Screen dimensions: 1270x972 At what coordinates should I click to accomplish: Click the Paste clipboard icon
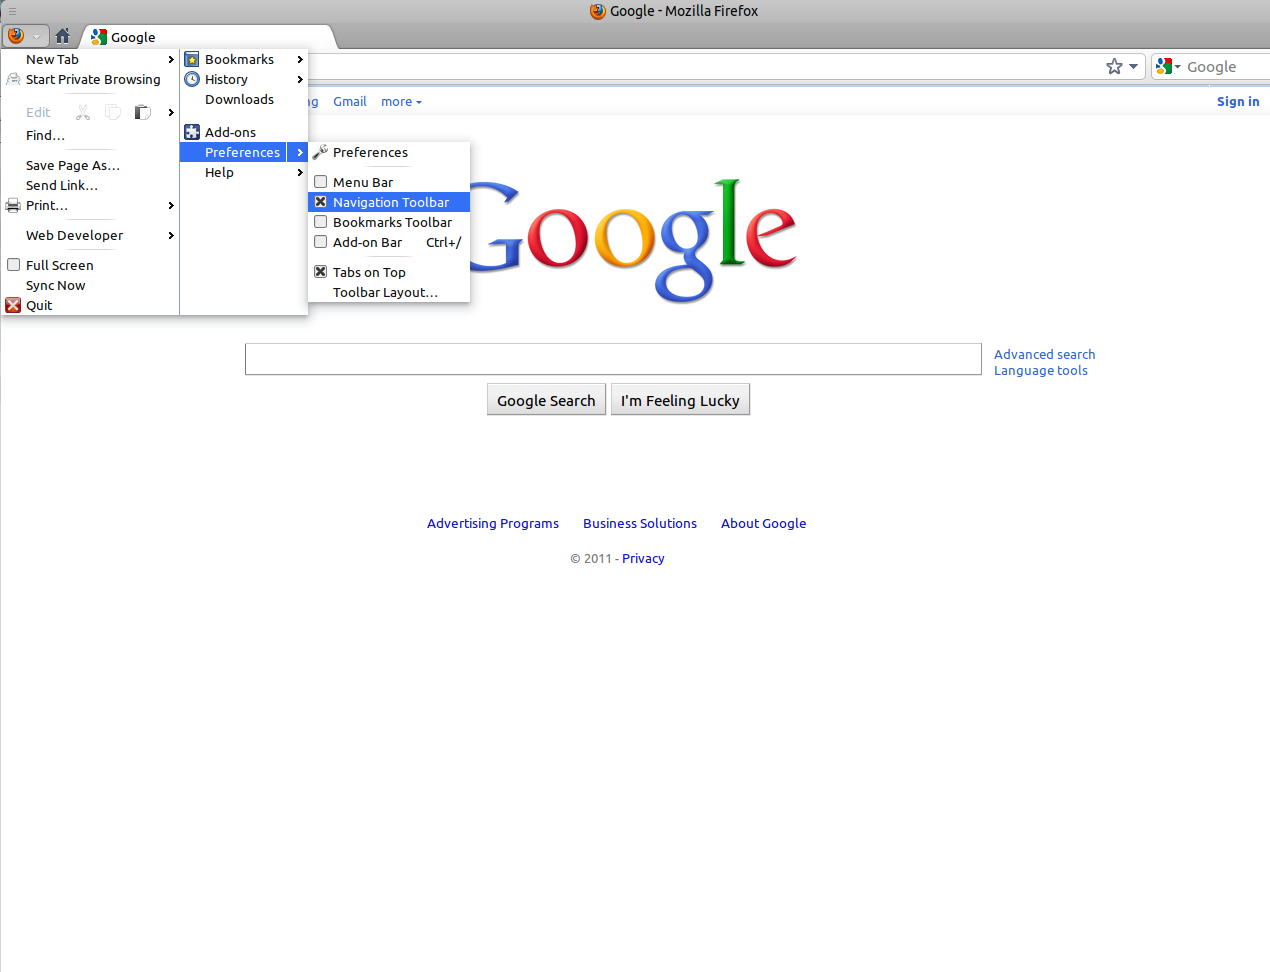click(143, 112)
